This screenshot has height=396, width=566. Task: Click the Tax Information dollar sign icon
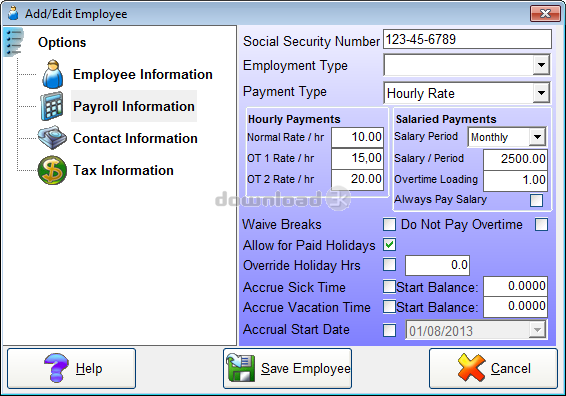[52, 170]
